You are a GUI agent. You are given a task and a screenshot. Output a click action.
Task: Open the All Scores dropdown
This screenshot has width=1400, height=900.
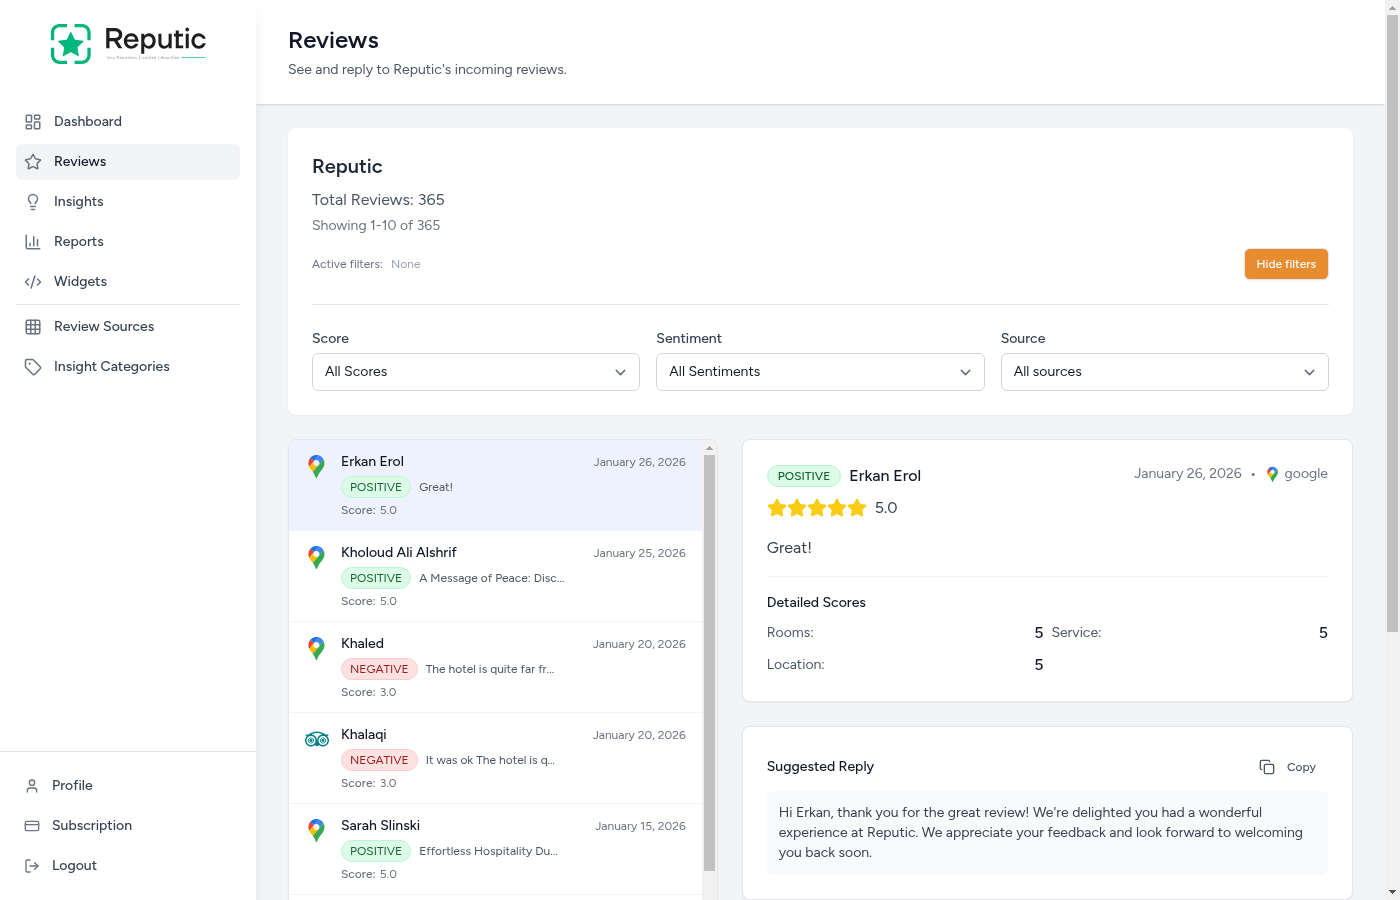(475, 371)
